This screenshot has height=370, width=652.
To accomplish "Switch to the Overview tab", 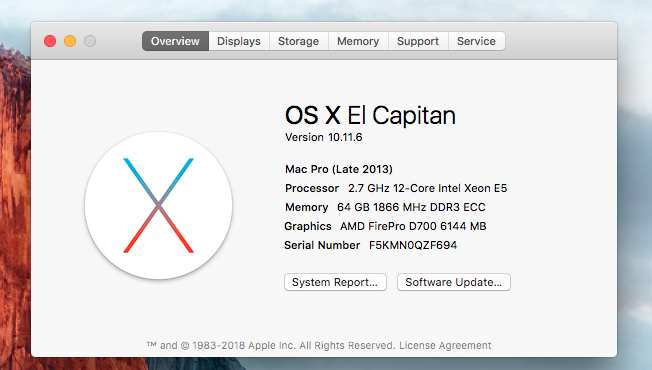I will click(175, 41).
